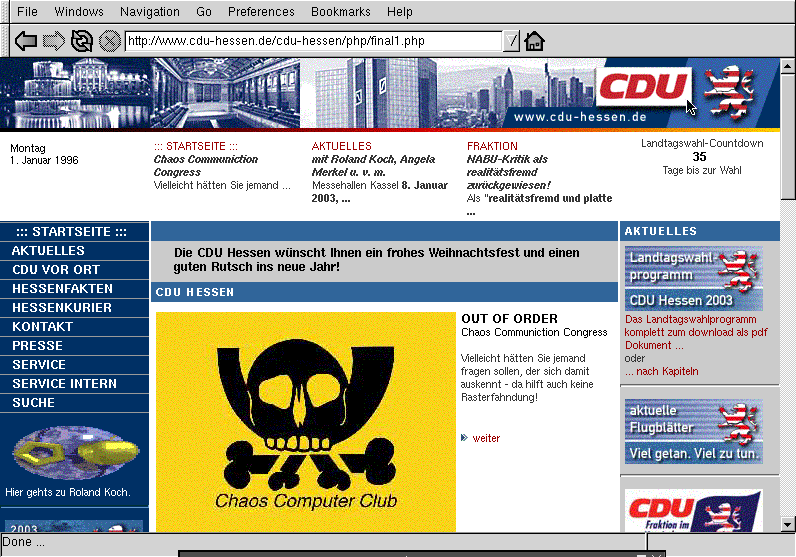Click the 'Landtagswahl-Countdown' text
Screen dimensions: 796x557
(702, 143)
